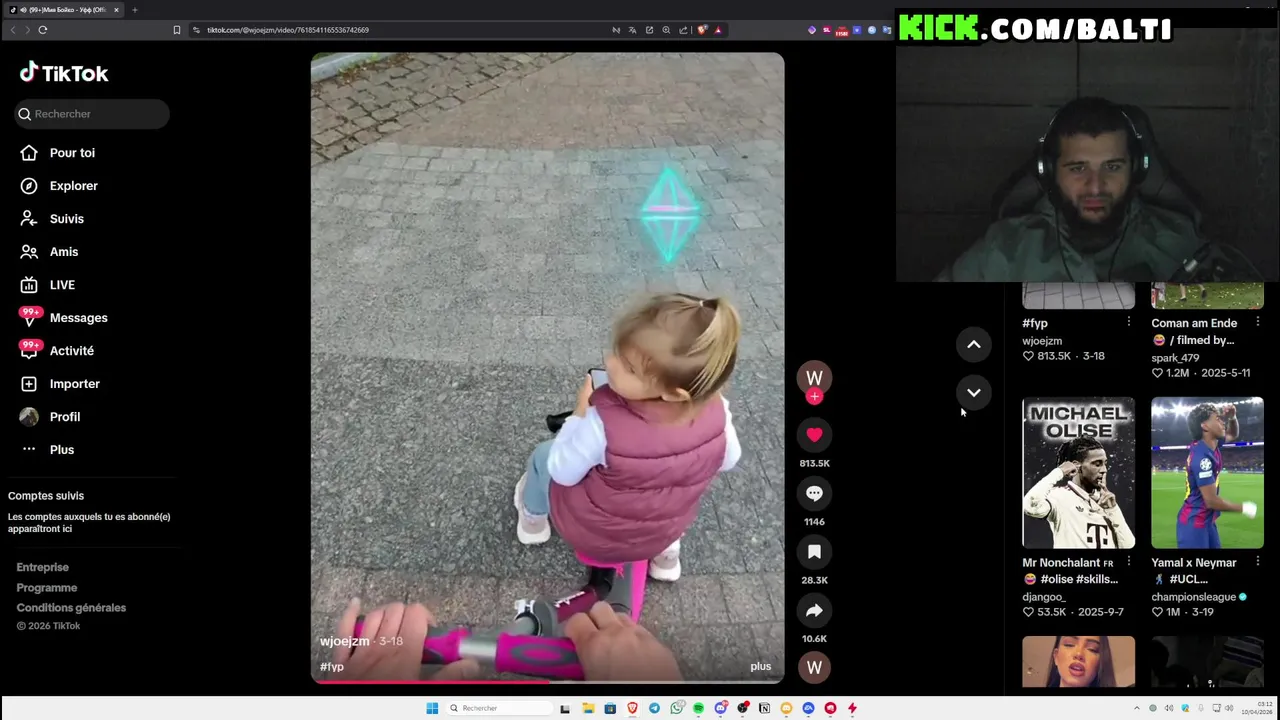
Task: Open Notion from the taskbar
Action: pyautogui.click(x=764, y=708)
